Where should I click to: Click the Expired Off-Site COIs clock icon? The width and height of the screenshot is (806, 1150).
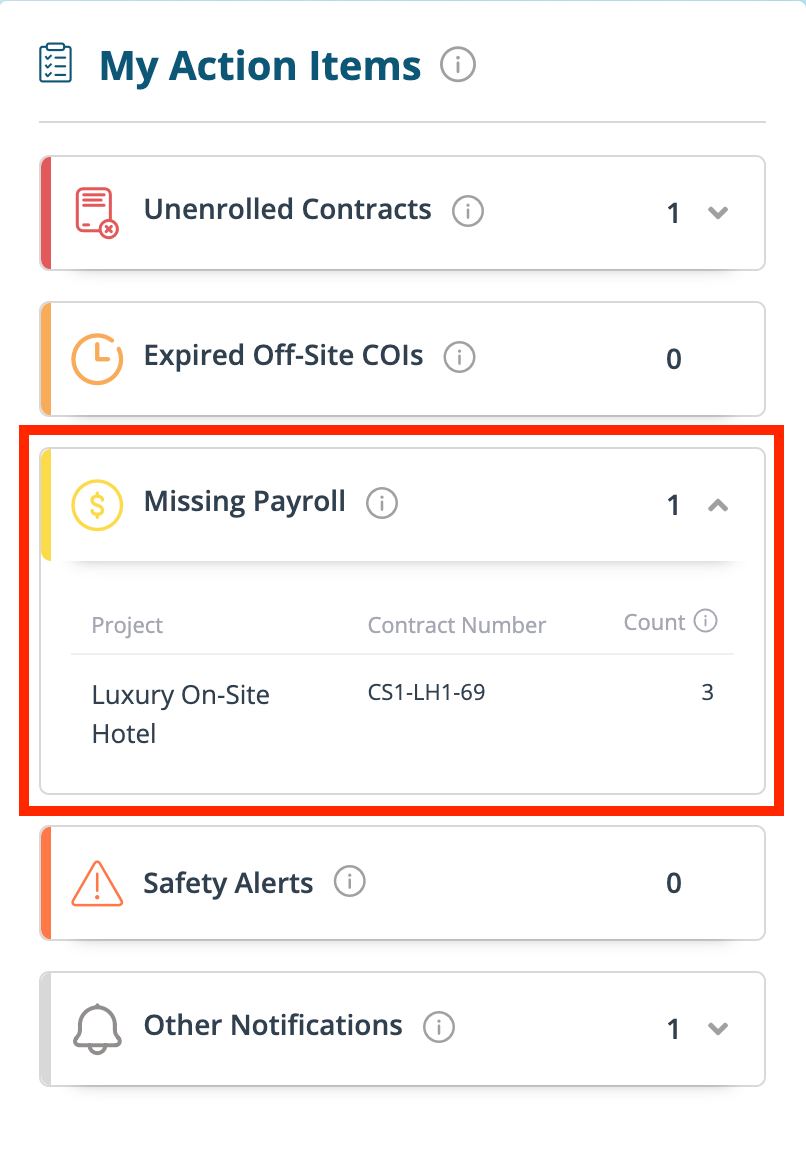coord(97,358)
